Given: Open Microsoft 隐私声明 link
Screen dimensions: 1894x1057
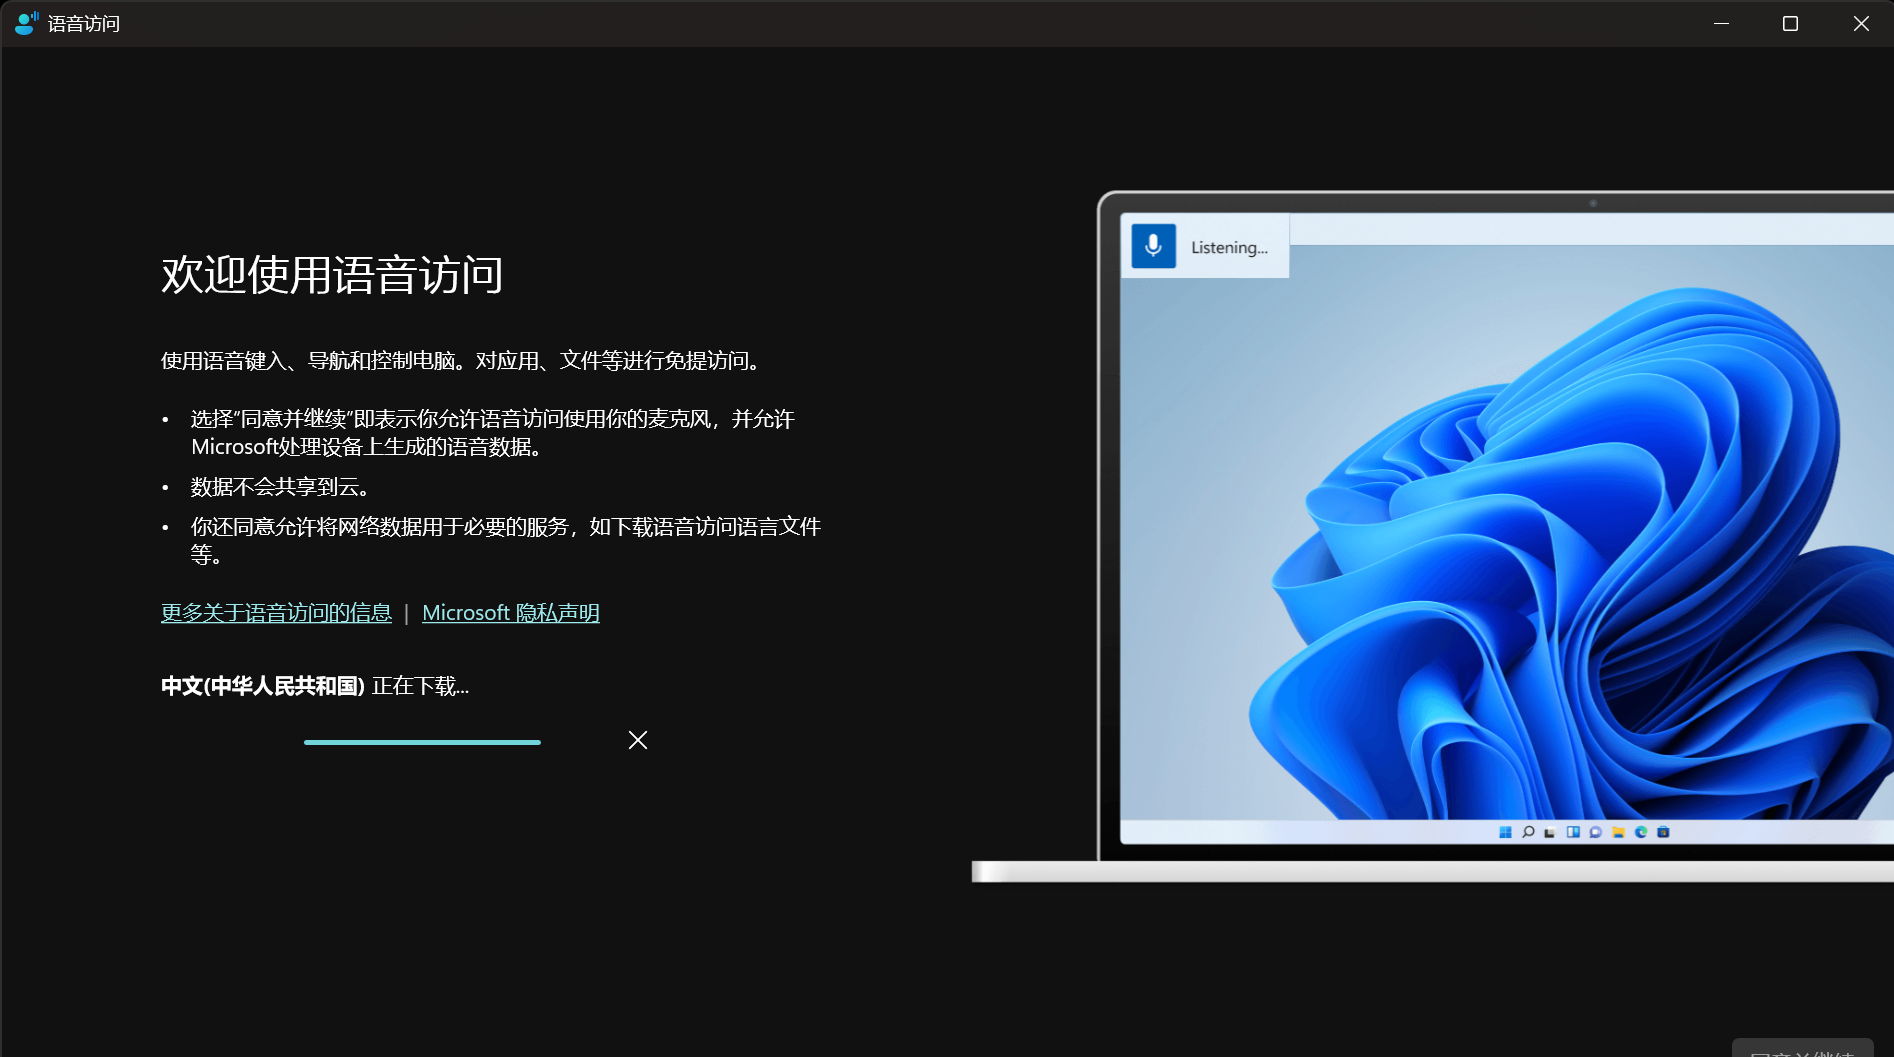Looking at the screenshot, I should [511, 613].
